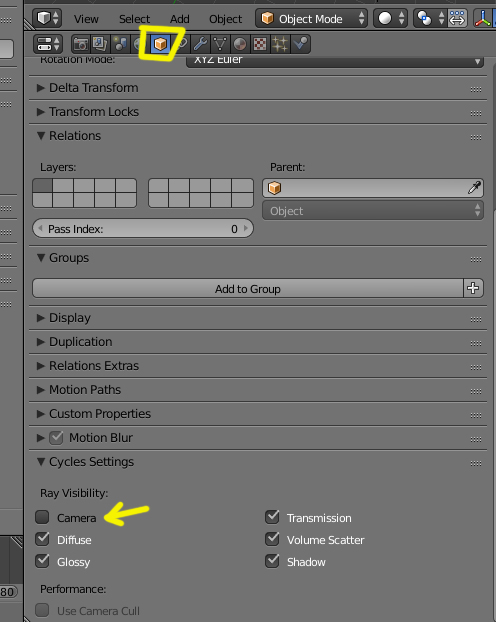The width and height of the screenshot is (496, 622).
Task: Collapse the Cycles Settings panel
Action: pyautogui.click(x=258, y=462)
